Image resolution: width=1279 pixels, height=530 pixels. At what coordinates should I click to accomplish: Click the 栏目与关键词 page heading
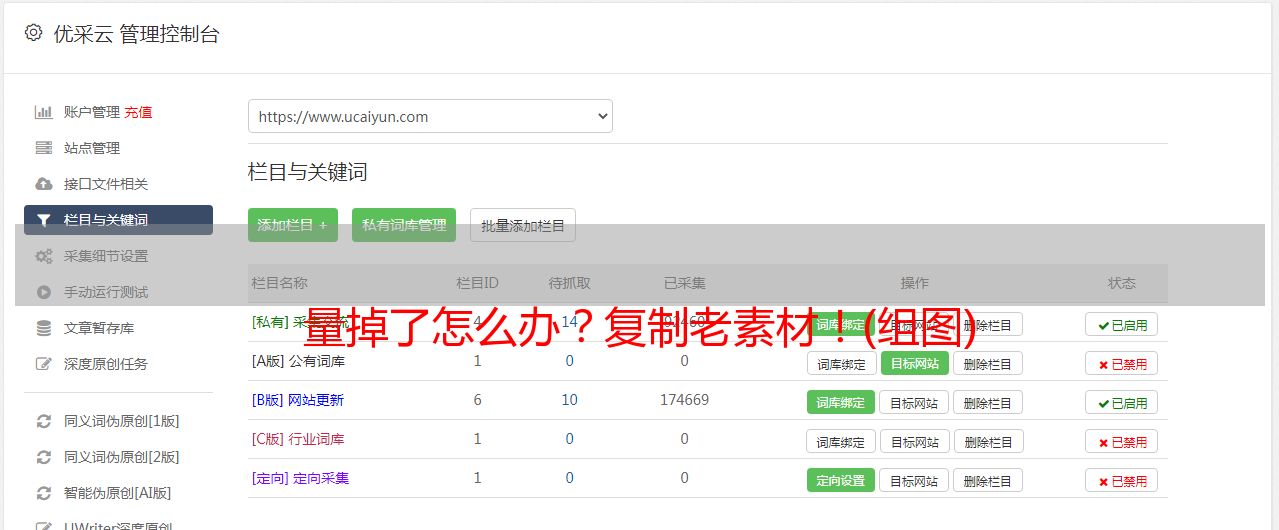(x=307, y=172)
